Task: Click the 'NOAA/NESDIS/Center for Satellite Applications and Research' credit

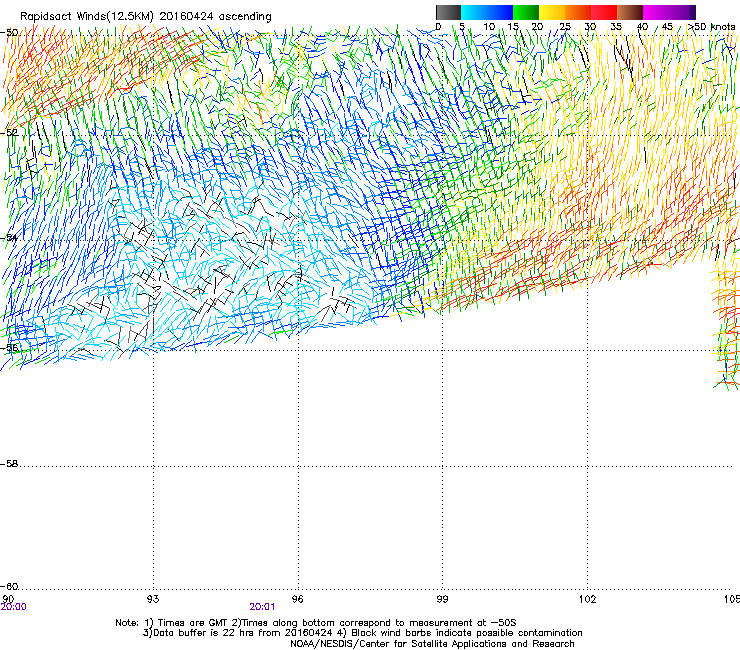Action: click(x=432, y=644)
